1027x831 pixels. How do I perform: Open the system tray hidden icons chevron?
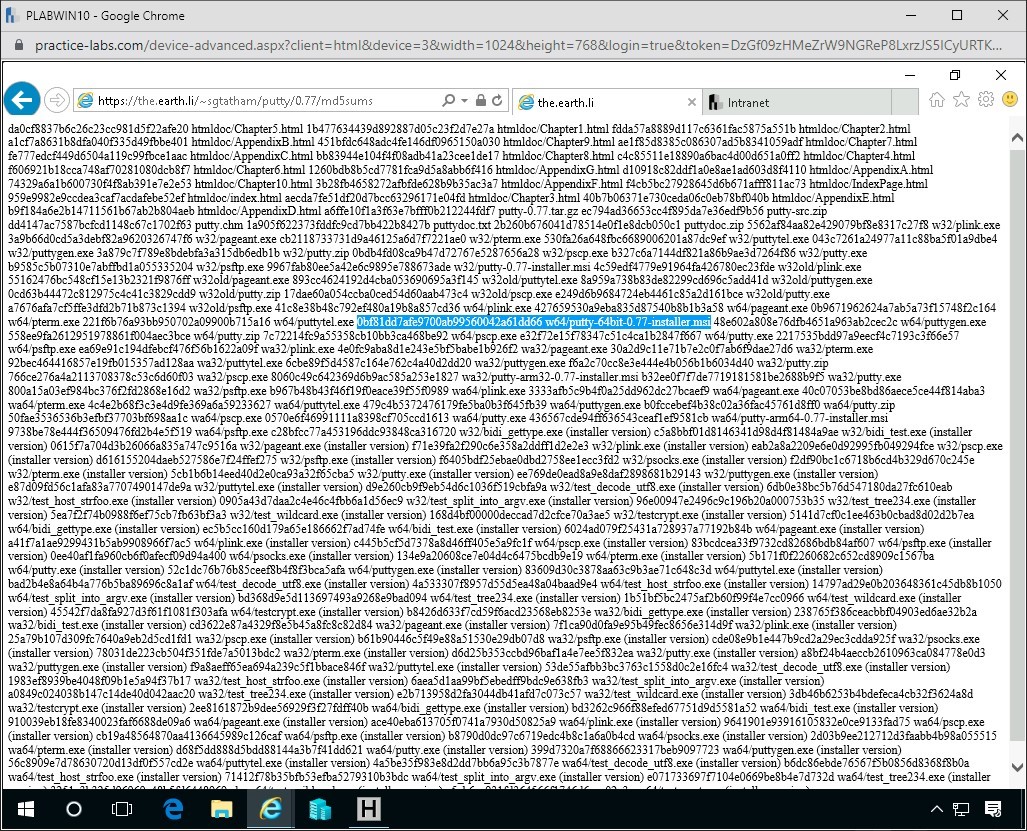tap(936, 810)
